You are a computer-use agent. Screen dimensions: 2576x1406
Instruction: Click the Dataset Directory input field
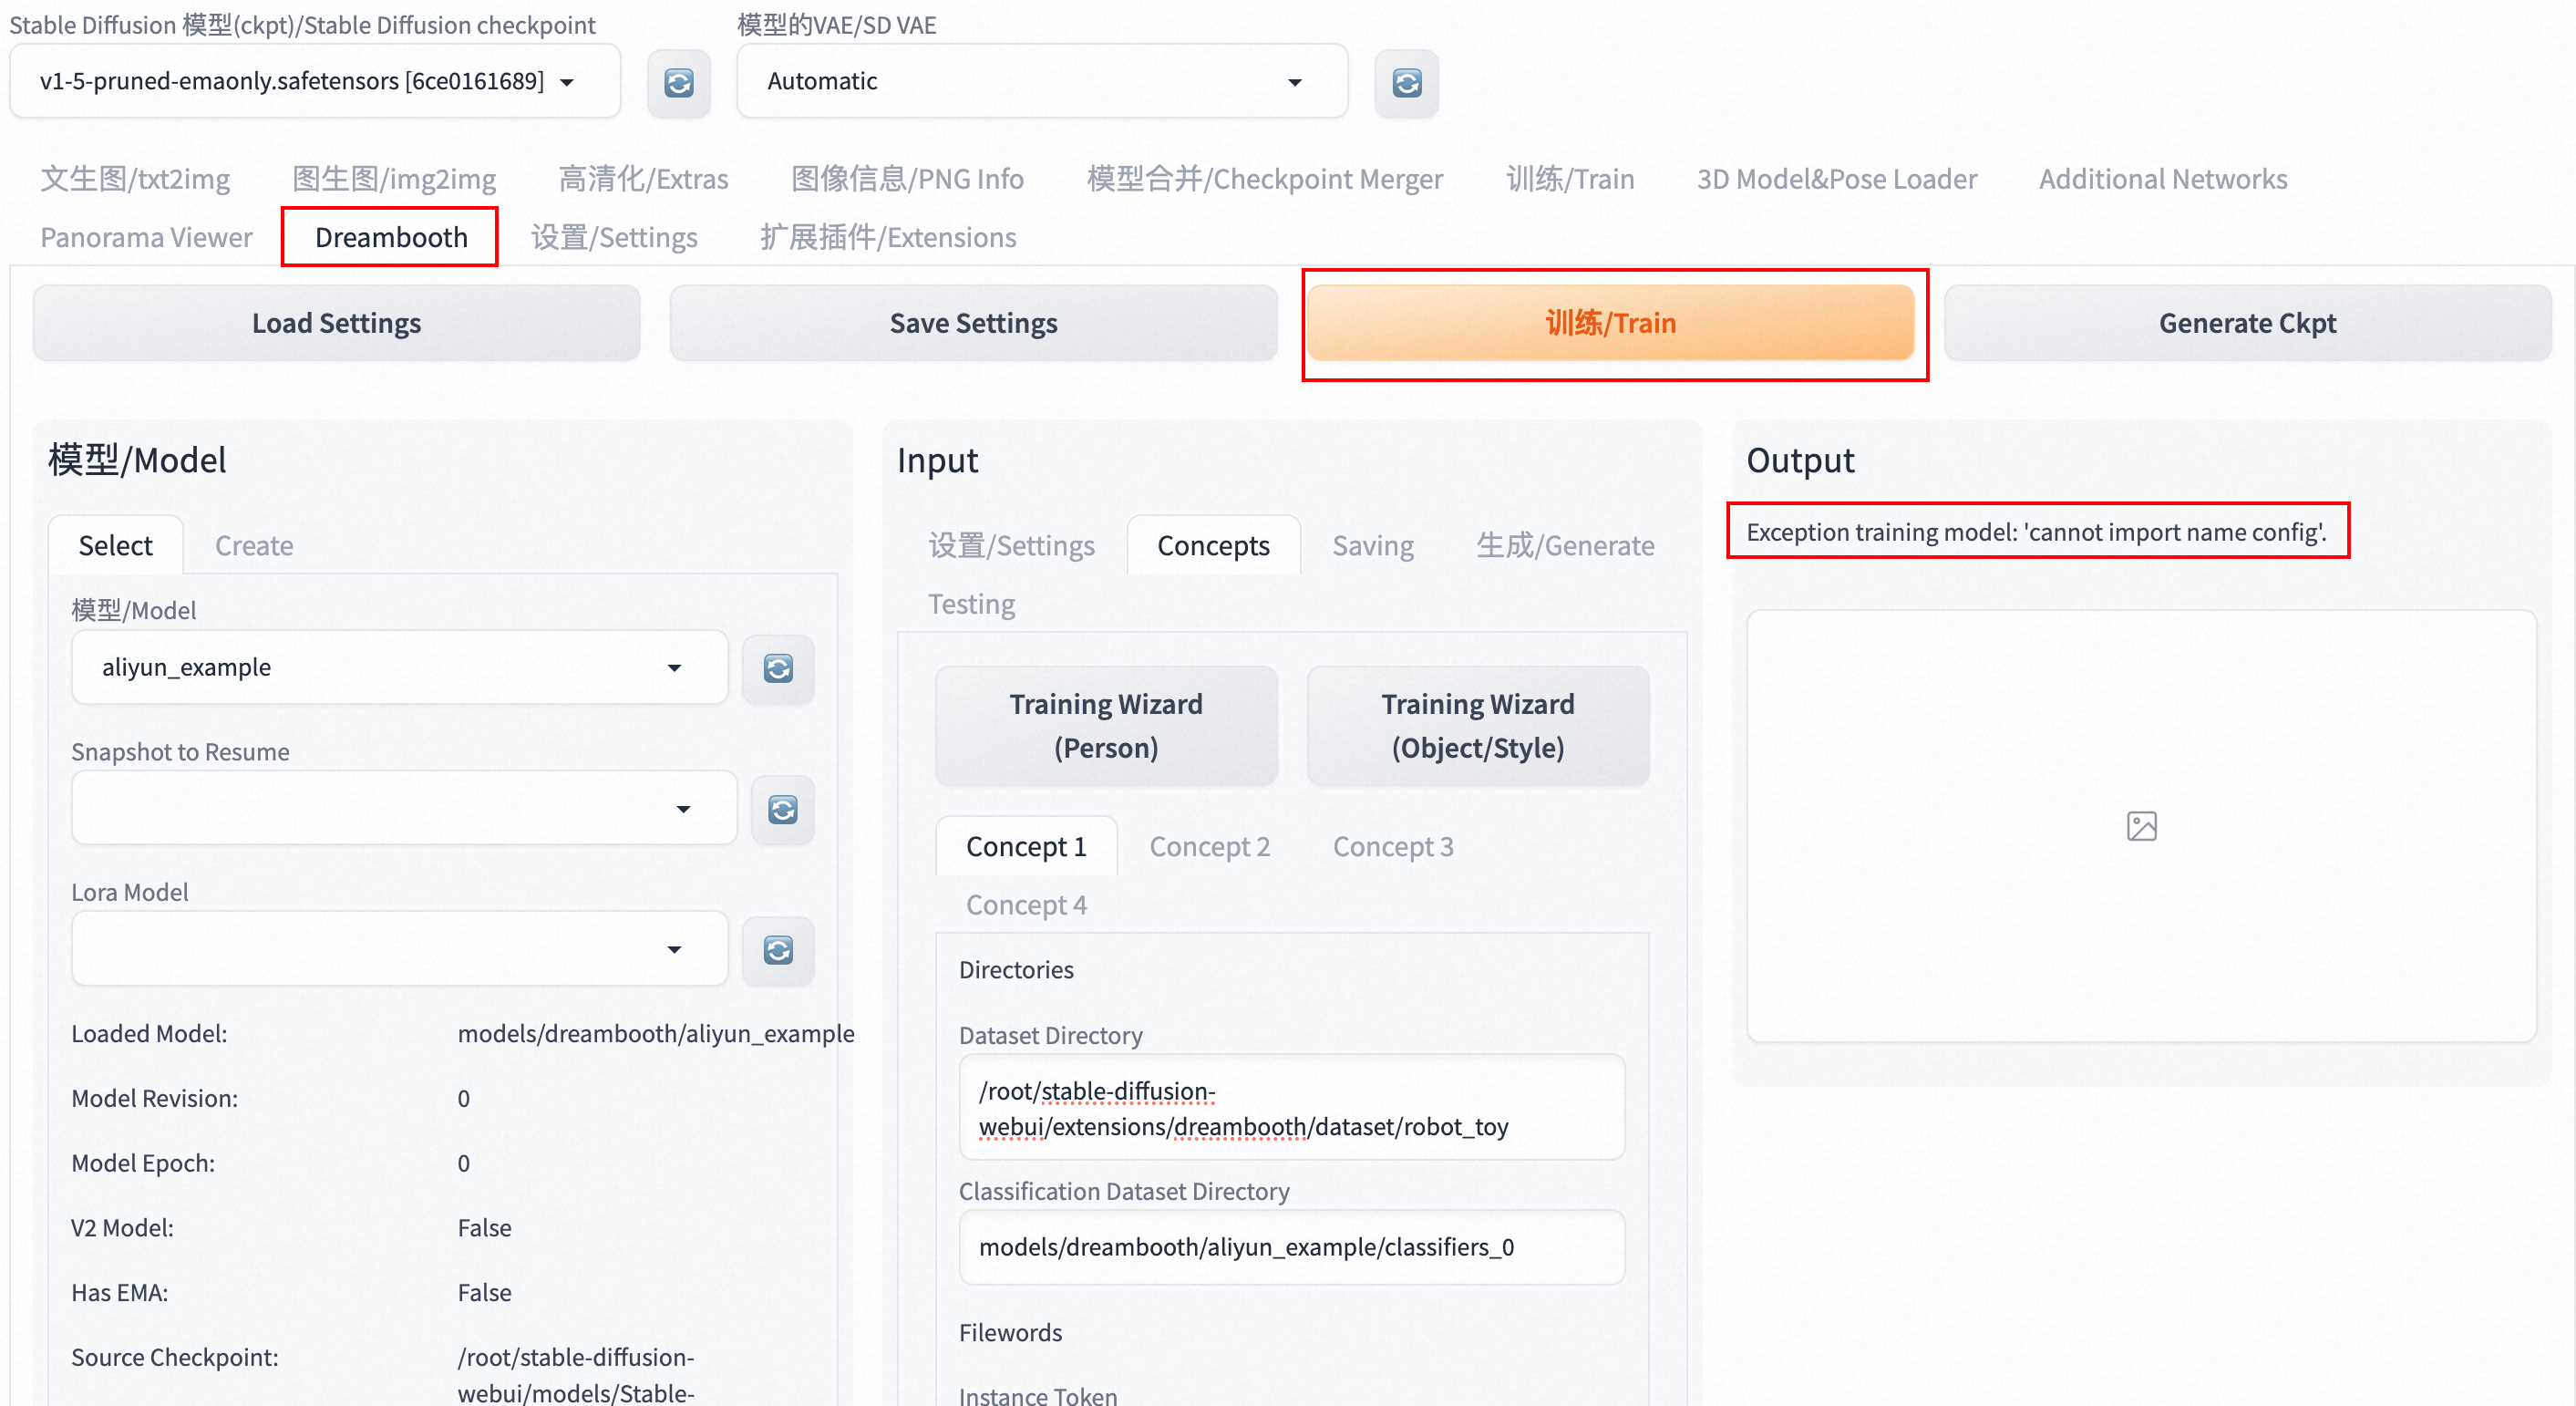(1290, 1108)
